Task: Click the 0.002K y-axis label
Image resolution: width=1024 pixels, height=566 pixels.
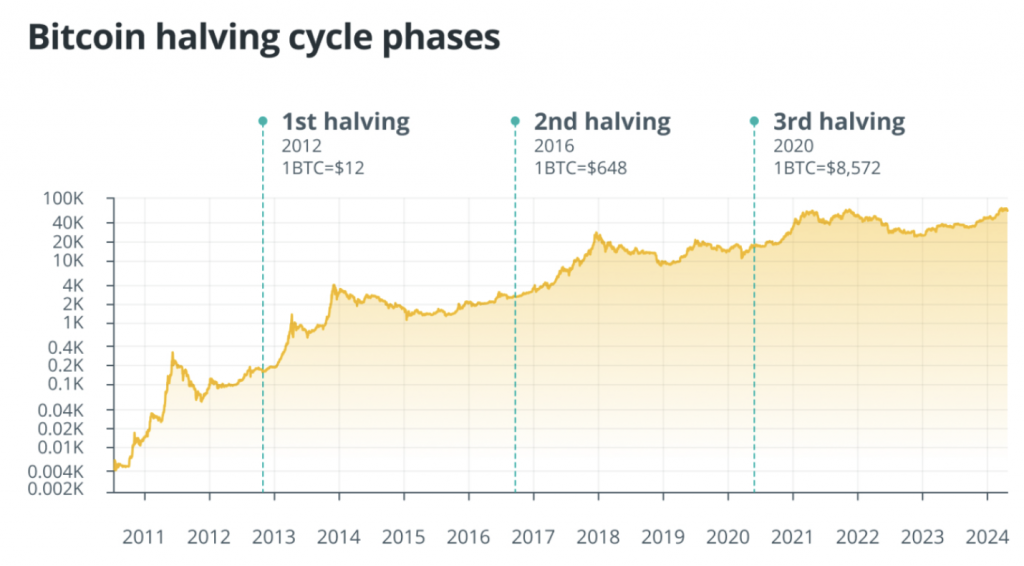Action: pos(56,489)
